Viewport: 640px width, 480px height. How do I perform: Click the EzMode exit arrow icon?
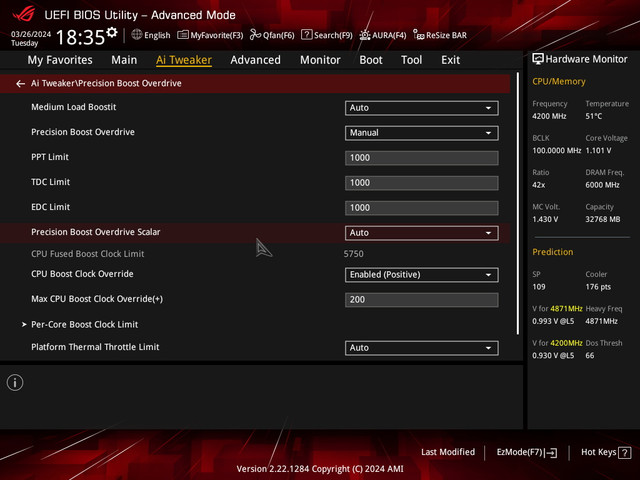[551, 452]
